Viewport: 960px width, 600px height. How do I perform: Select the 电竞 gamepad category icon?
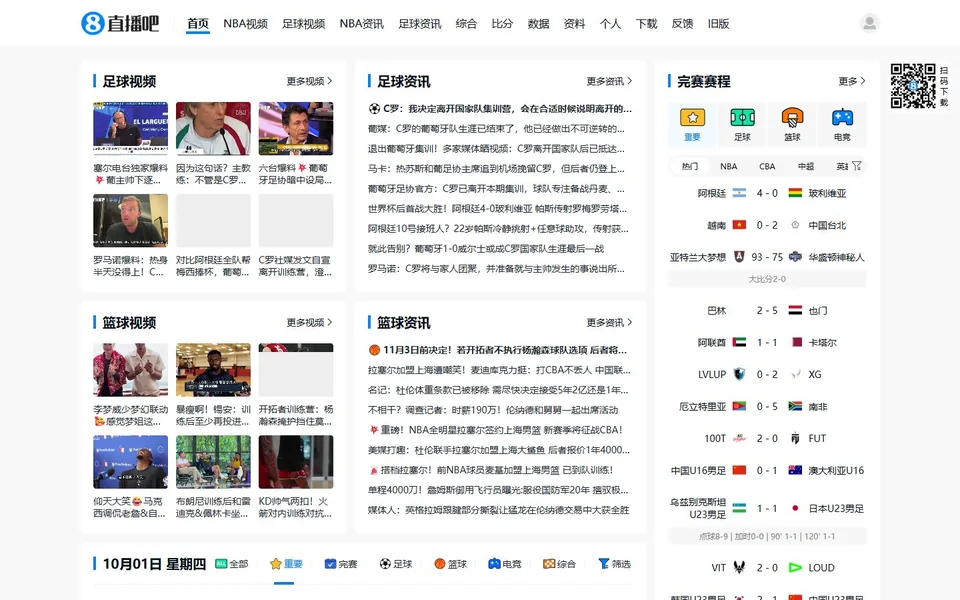coord(842,117)
